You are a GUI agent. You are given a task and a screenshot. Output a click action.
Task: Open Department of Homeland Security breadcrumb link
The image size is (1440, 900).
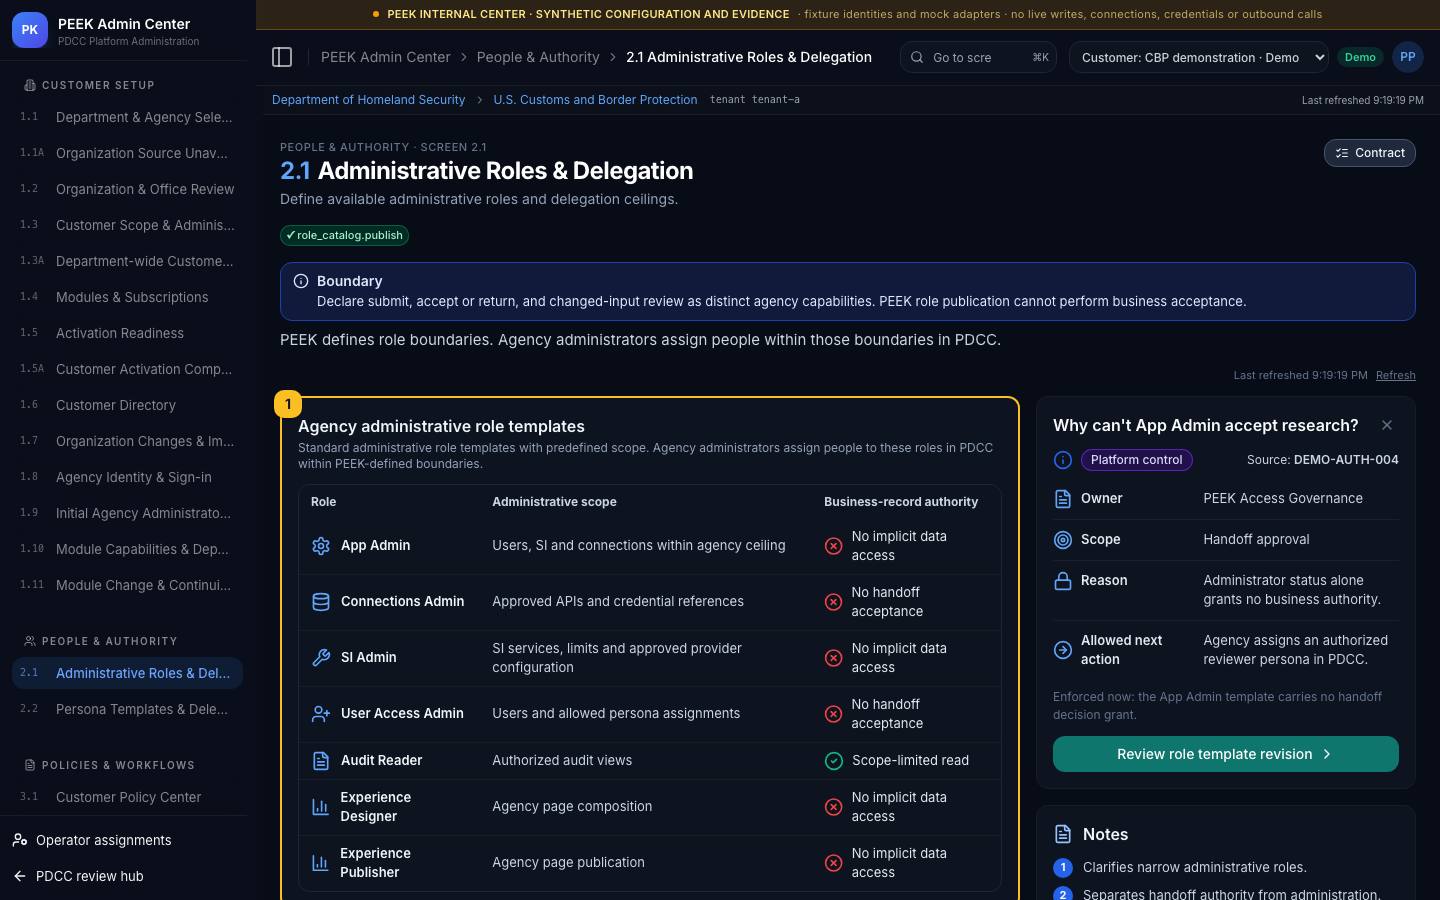tap(368, 100)
